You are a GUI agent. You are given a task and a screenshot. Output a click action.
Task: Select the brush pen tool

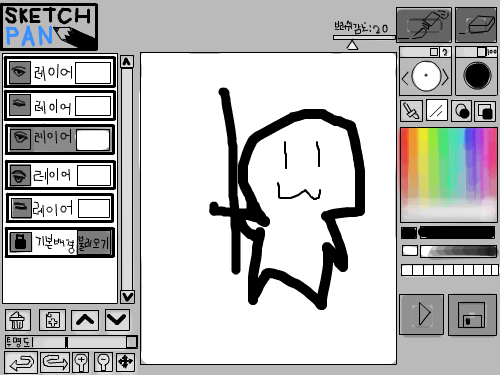tap(424, 25)
